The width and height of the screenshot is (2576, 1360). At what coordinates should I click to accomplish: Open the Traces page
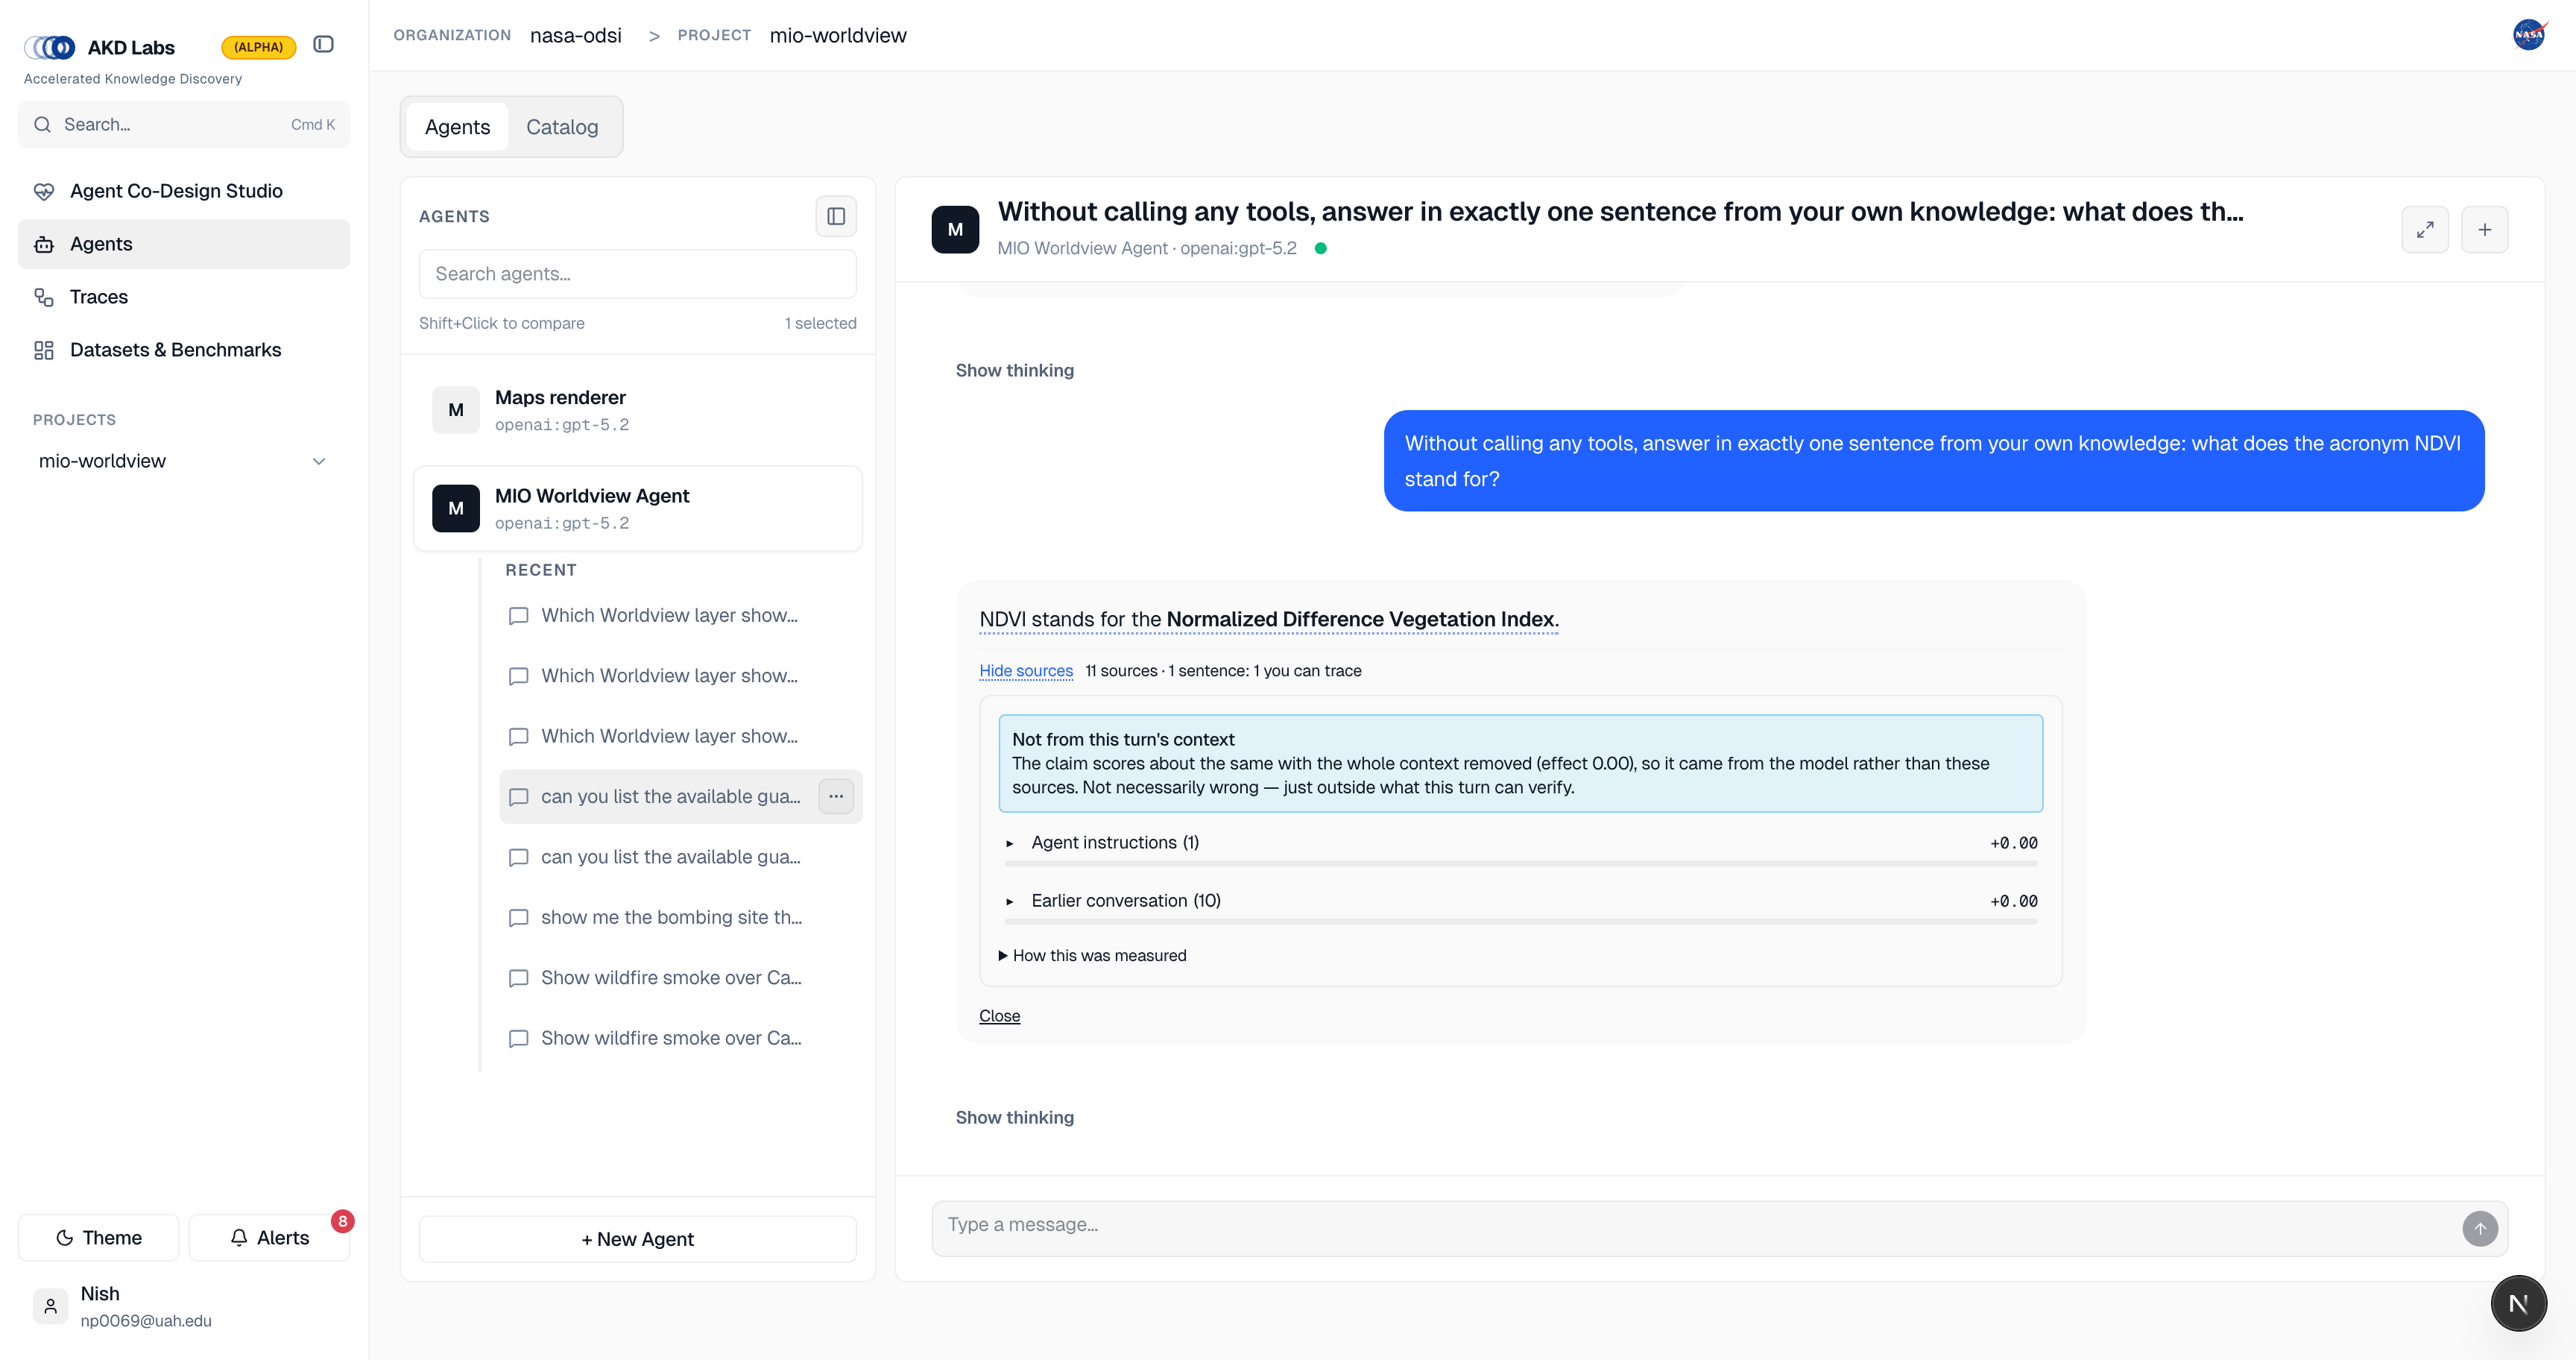click(184, 297)
